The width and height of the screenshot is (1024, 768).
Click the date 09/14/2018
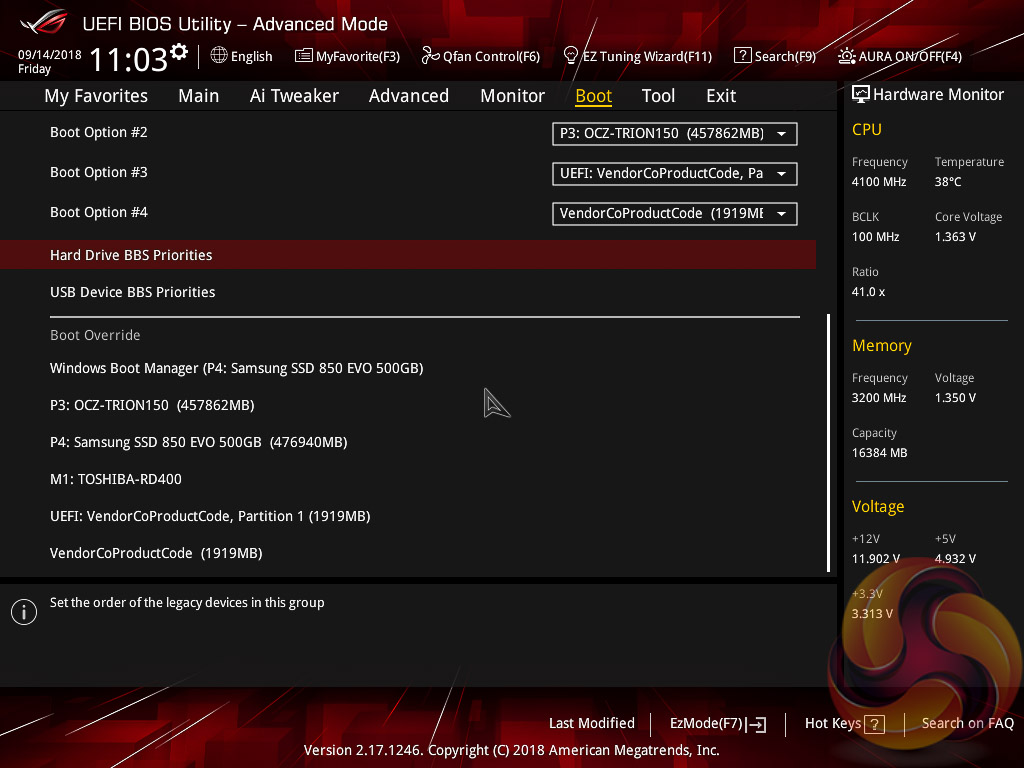pyautogui.click(x=50, y=55)
